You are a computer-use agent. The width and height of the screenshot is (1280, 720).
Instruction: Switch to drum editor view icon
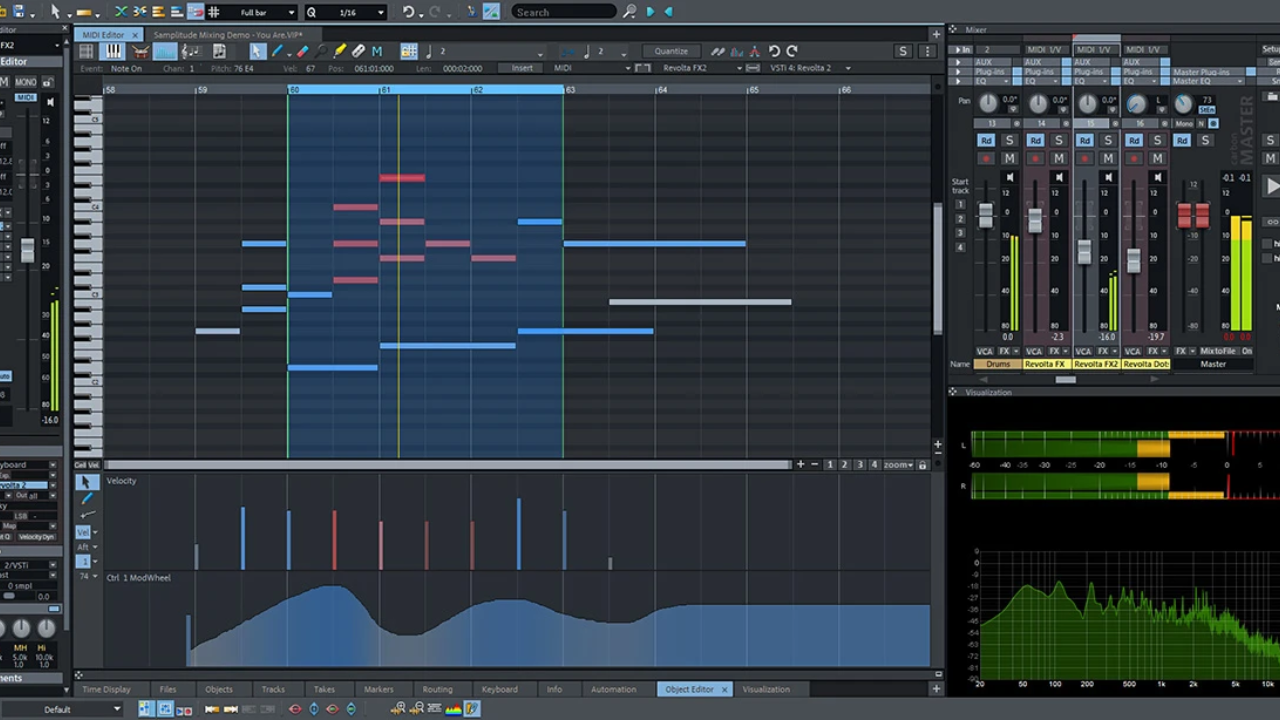140,52
